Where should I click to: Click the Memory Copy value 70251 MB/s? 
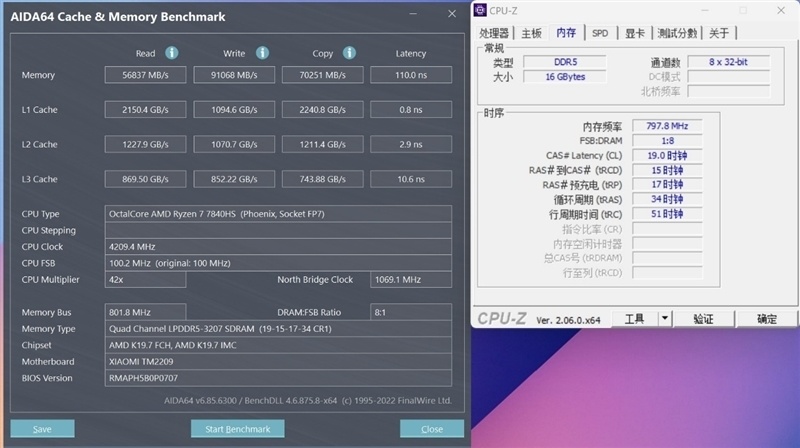point(322,75)
